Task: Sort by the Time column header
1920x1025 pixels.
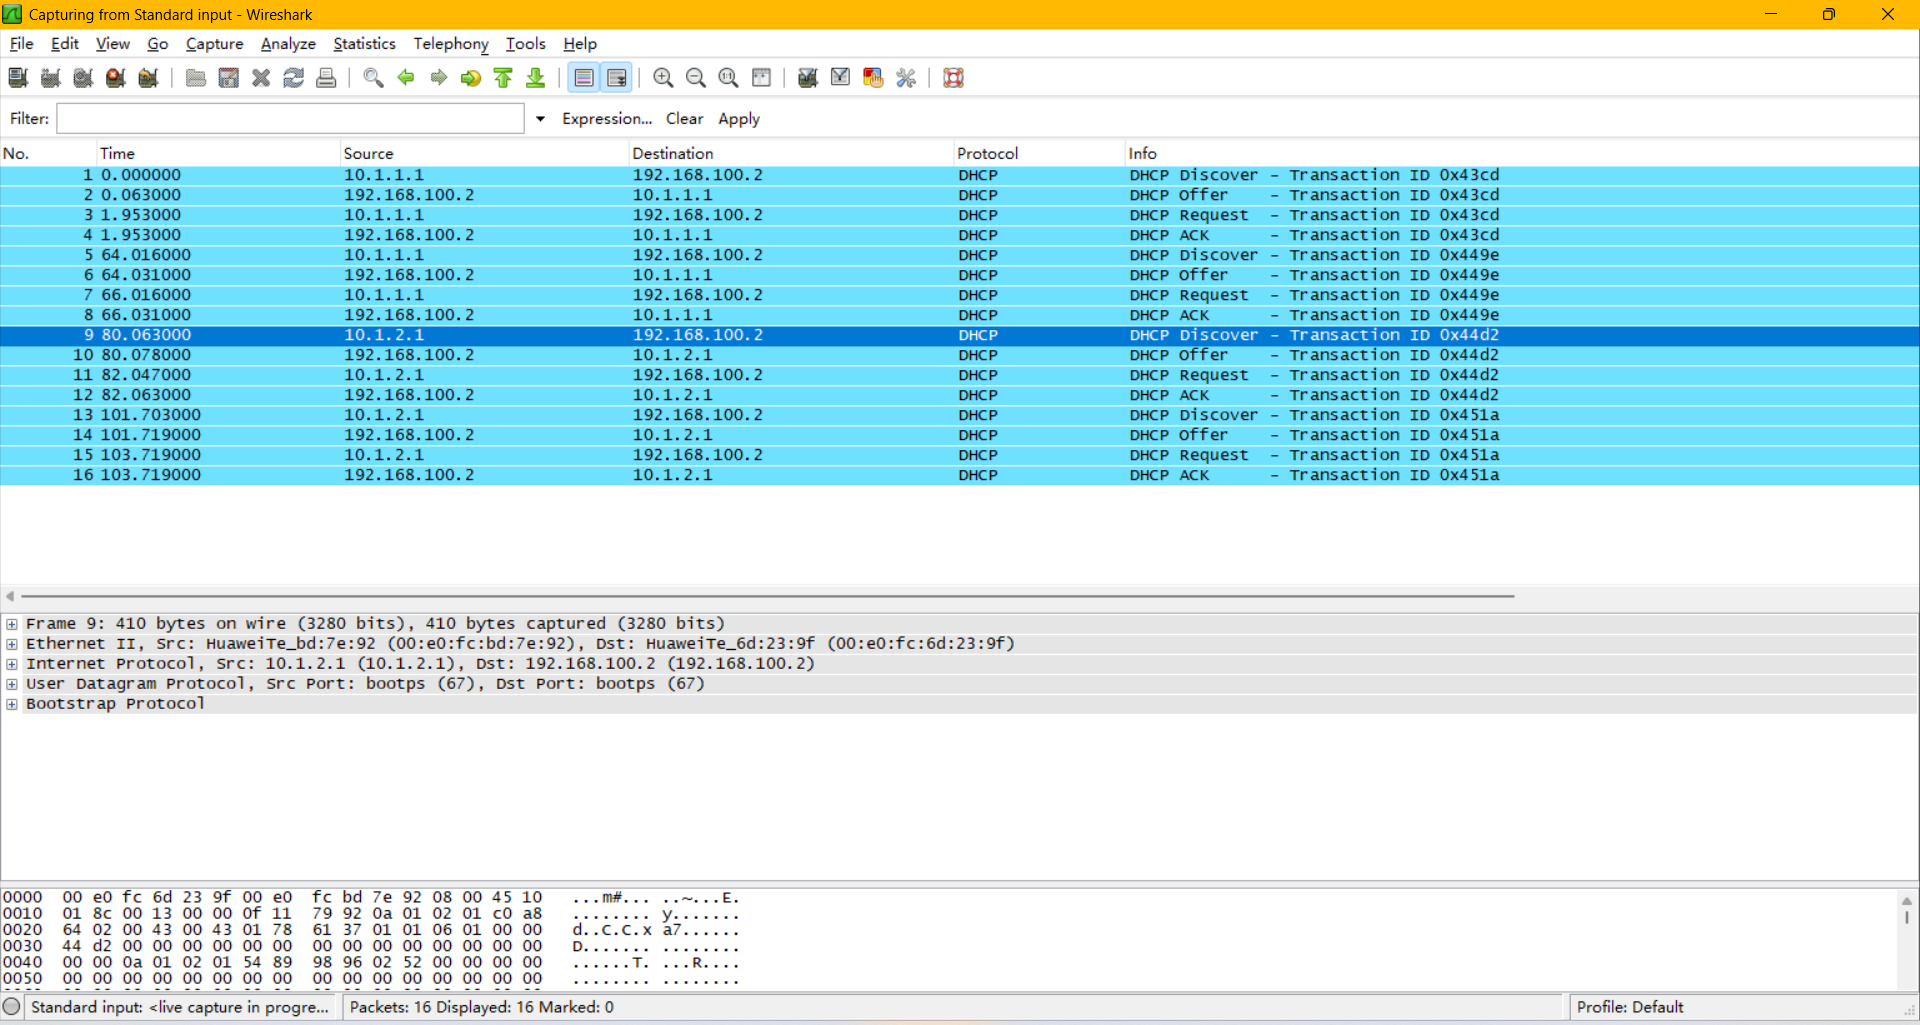Action: (x=218, y=153)
